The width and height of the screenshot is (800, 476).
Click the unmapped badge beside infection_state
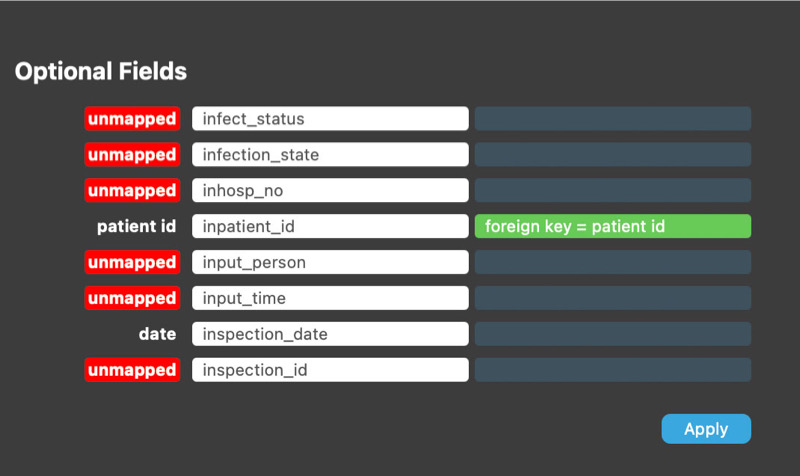point(132,154)
